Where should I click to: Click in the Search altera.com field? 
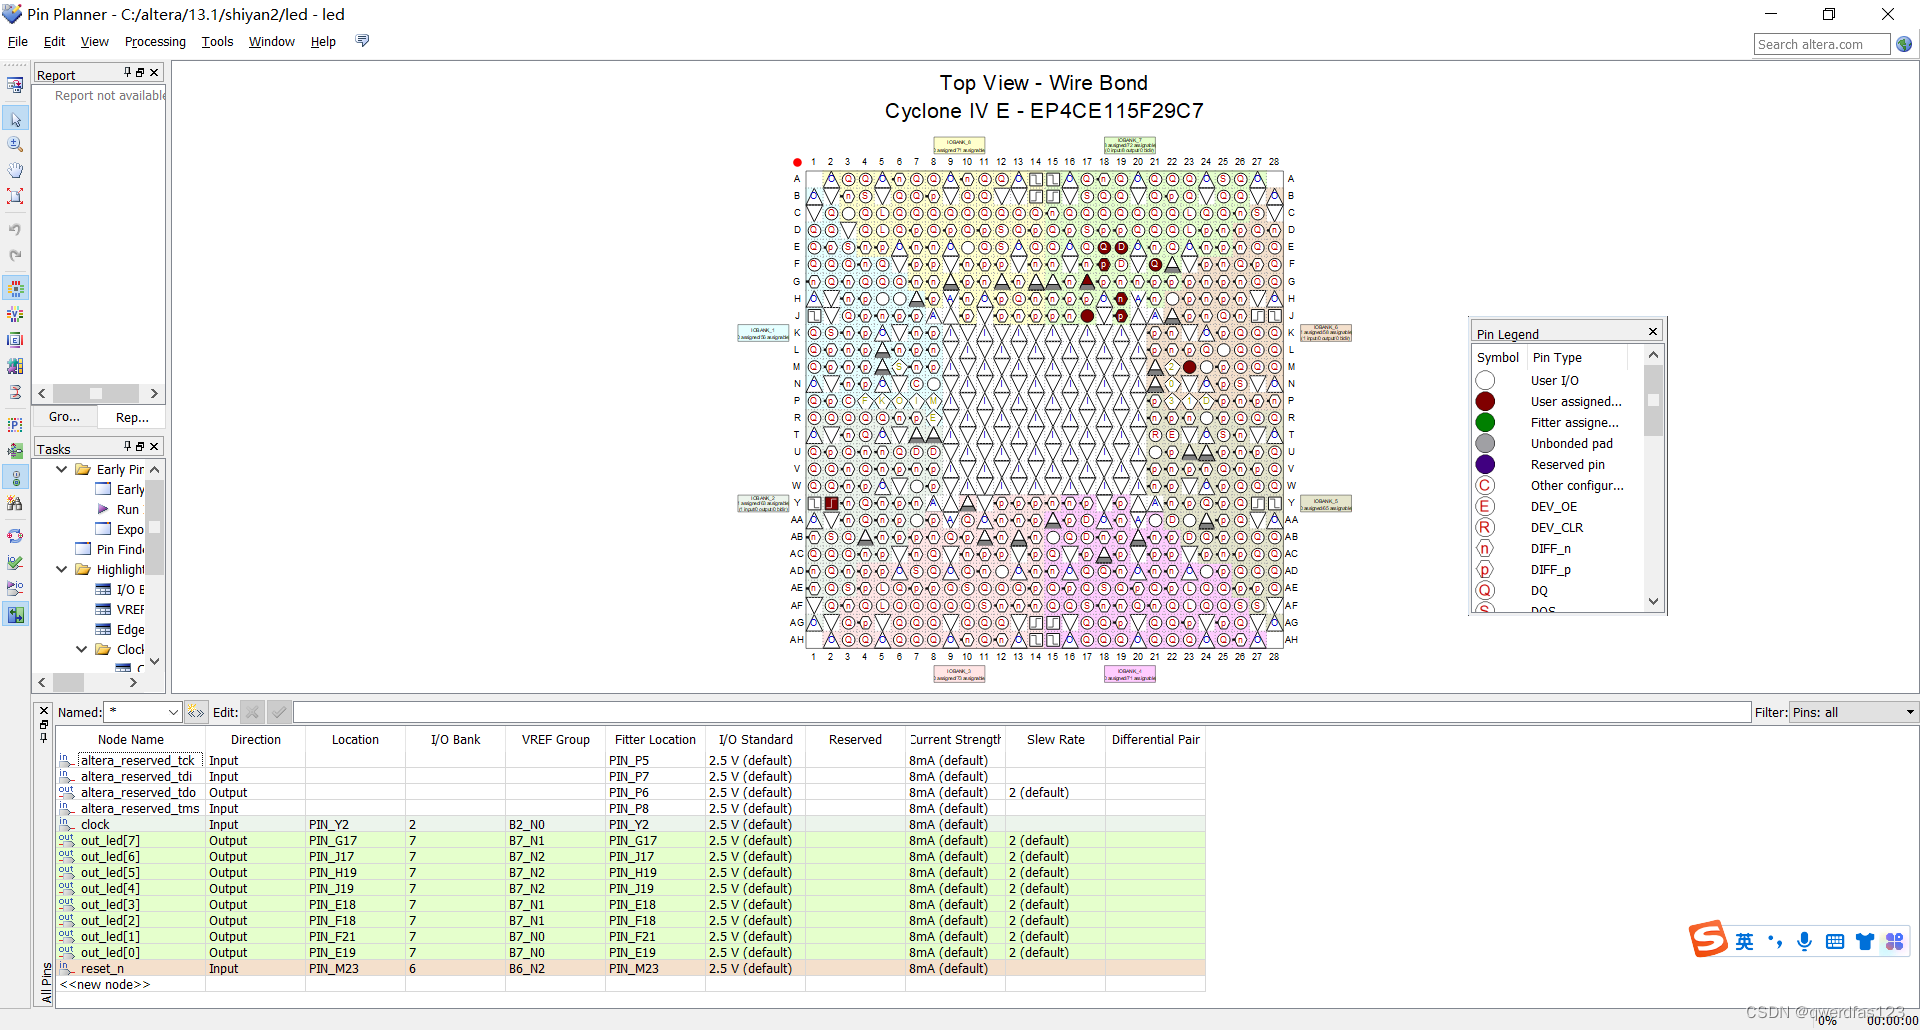[x=1822, y=44]
